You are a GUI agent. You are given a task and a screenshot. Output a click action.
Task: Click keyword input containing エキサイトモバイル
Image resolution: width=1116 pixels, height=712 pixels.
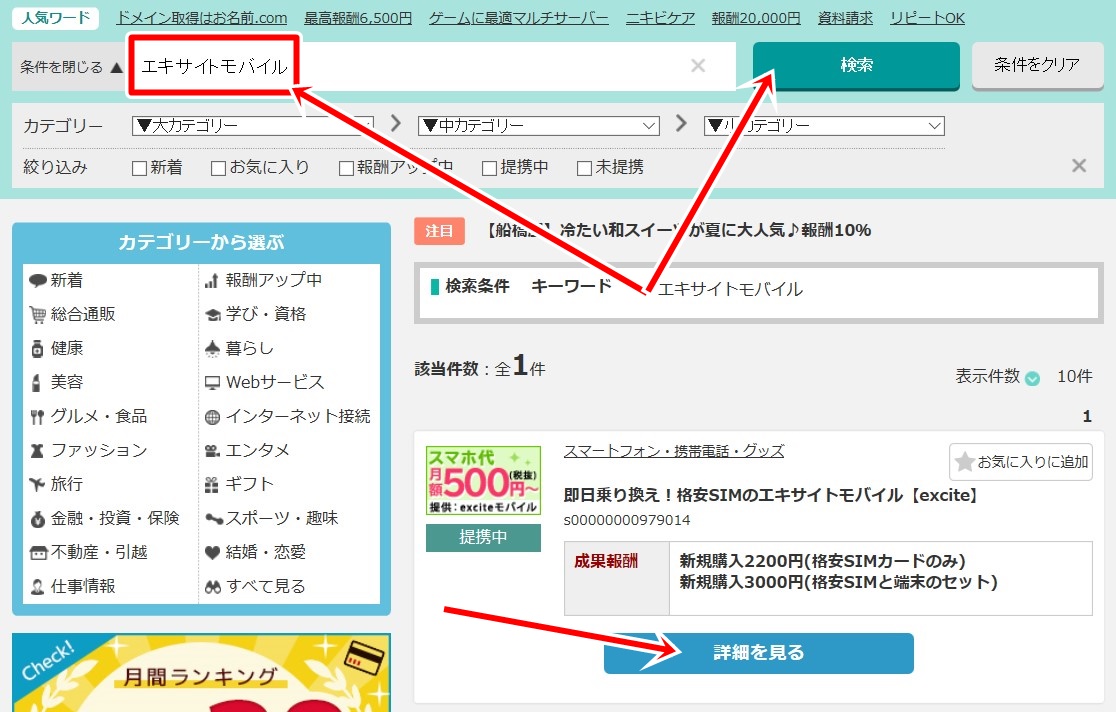click(x=431, y=66)
